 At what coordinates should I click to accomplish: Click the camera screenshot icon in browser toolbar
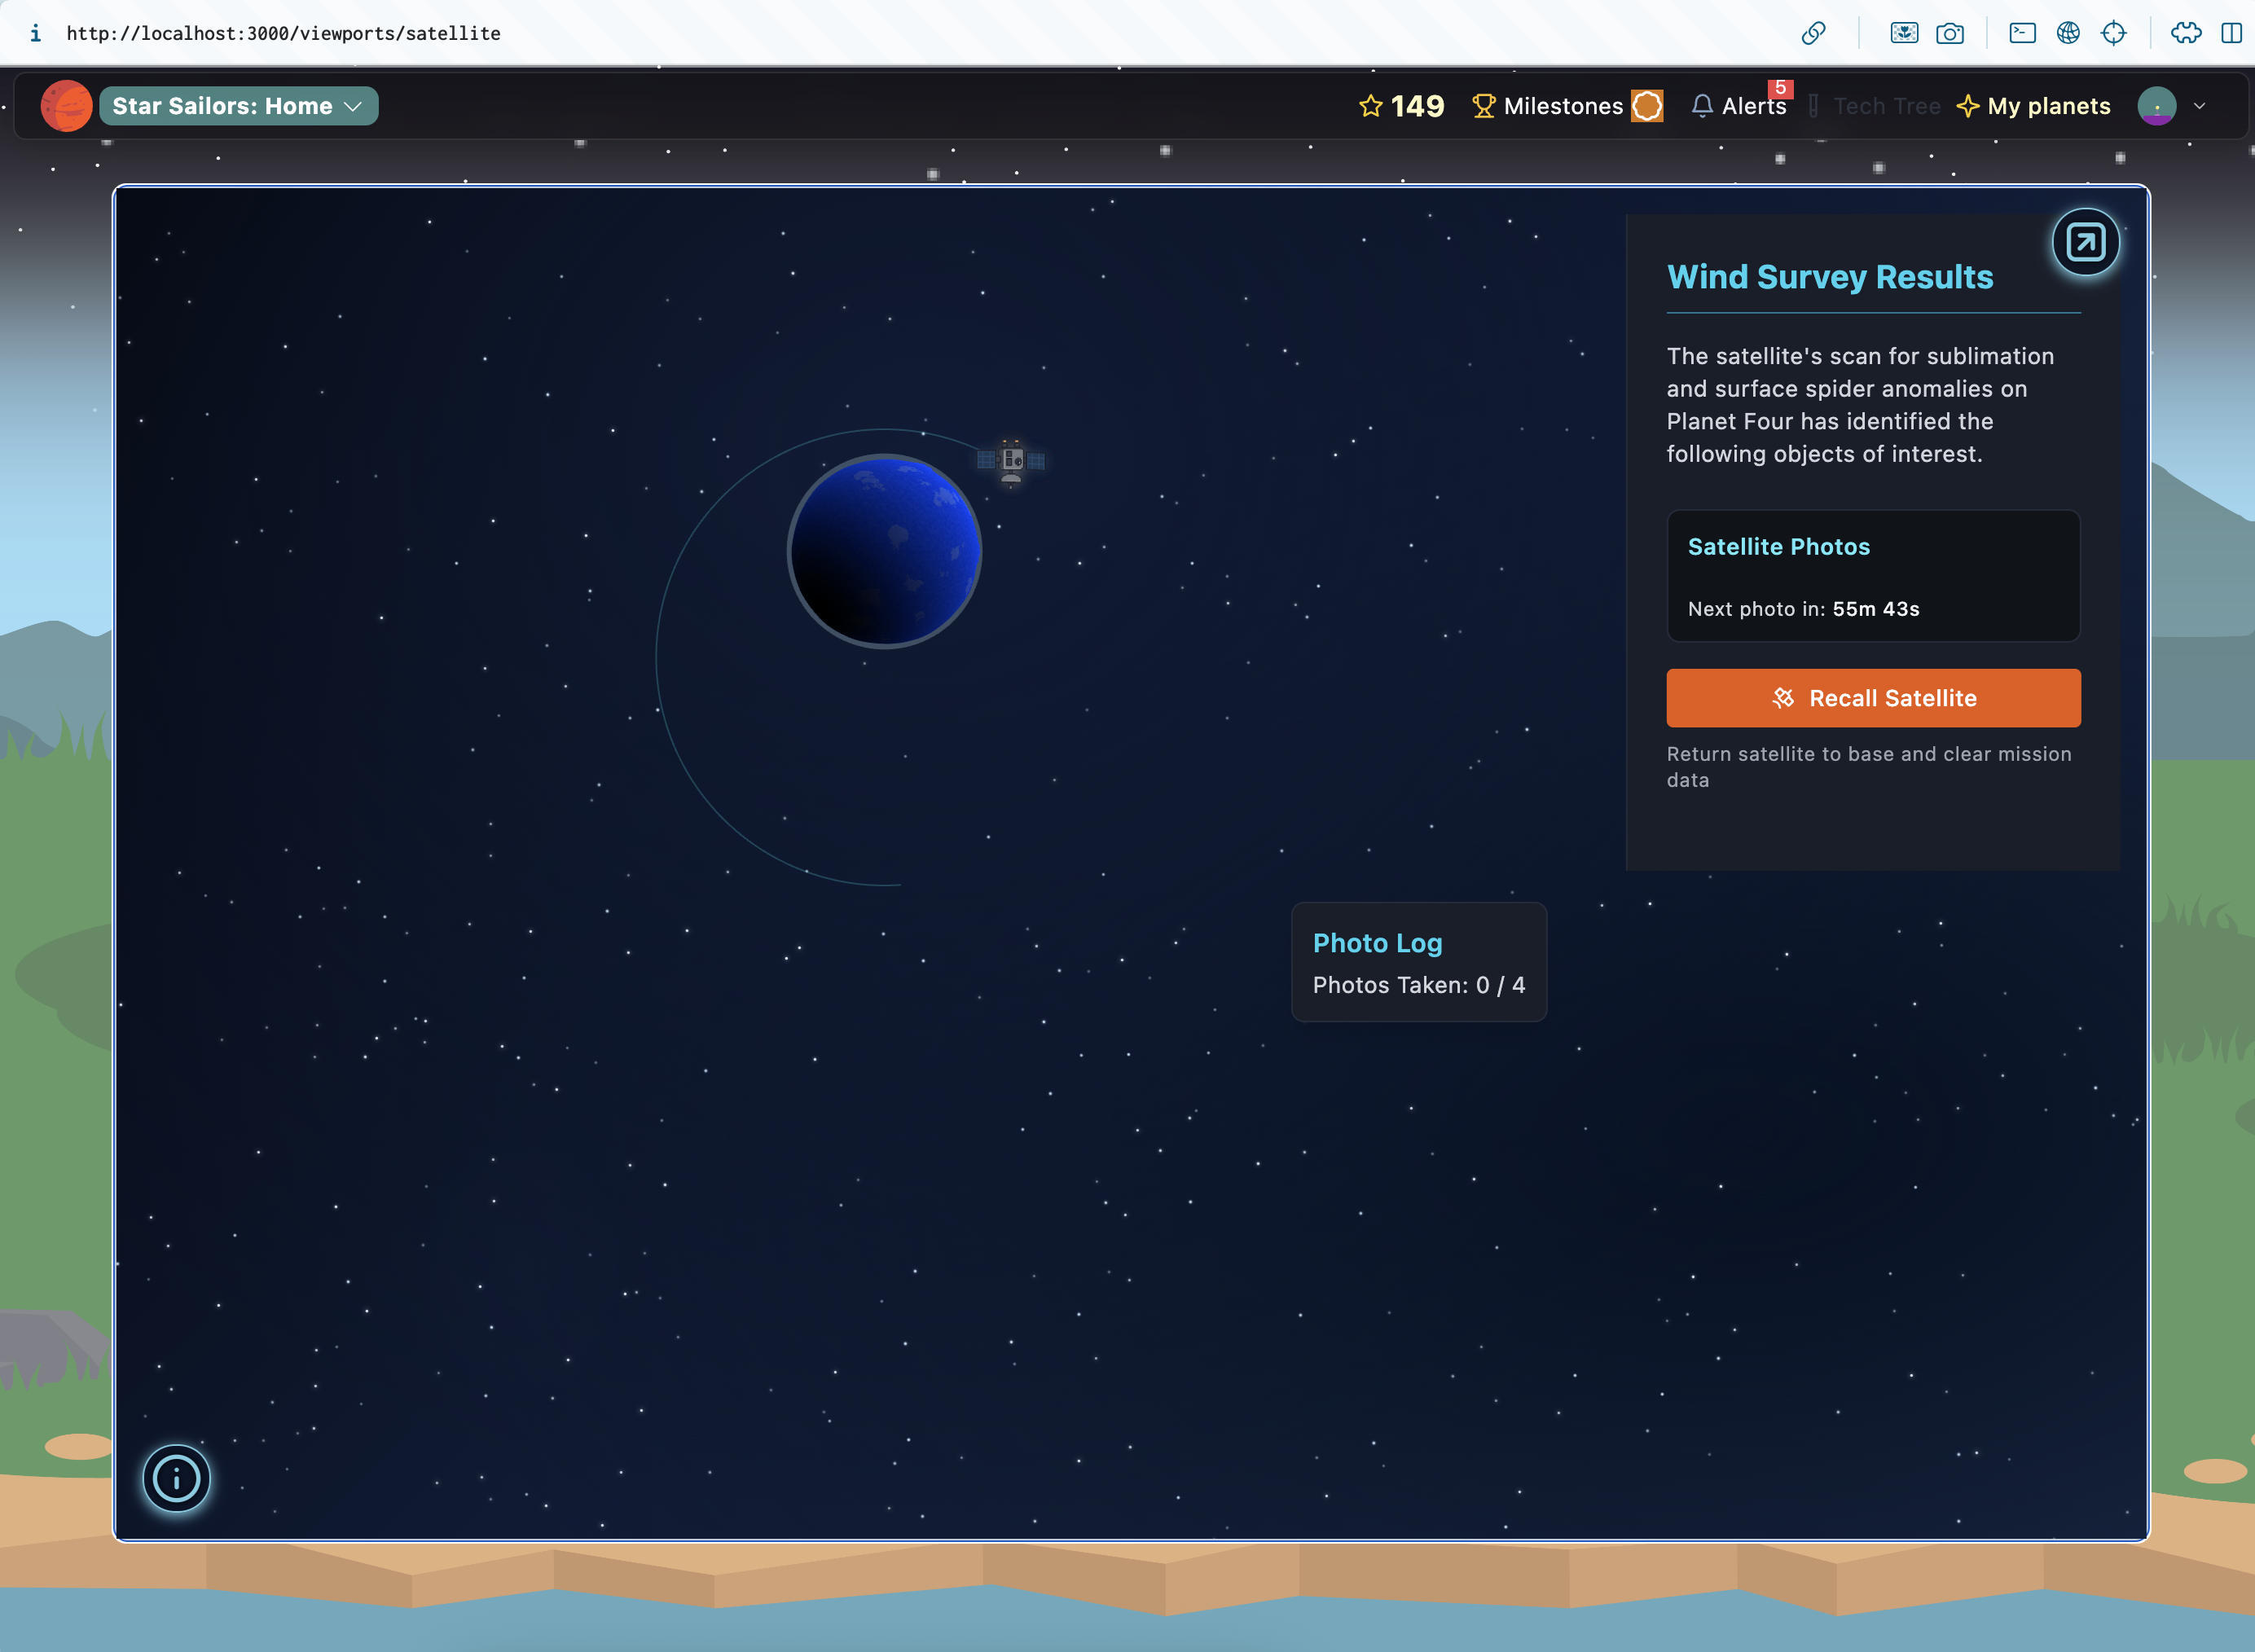click(1949, 33)
